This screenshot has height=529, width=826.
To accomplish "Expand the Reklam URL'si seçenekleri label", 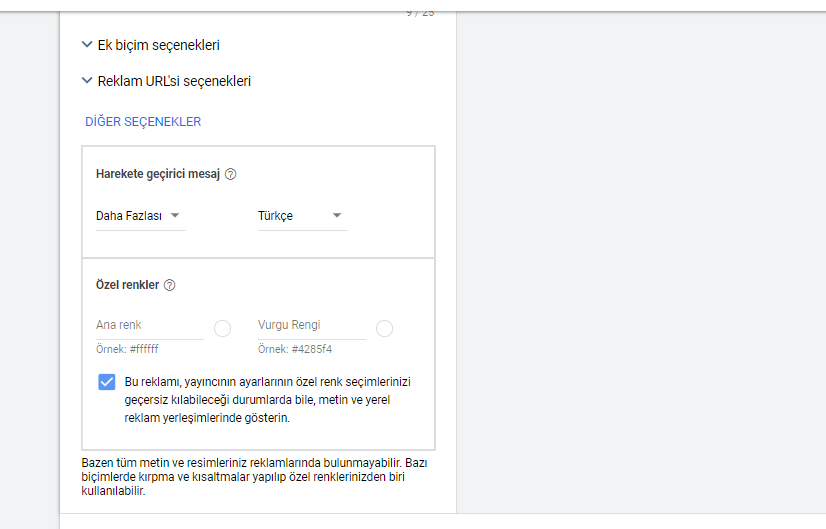I will [174, 81].
